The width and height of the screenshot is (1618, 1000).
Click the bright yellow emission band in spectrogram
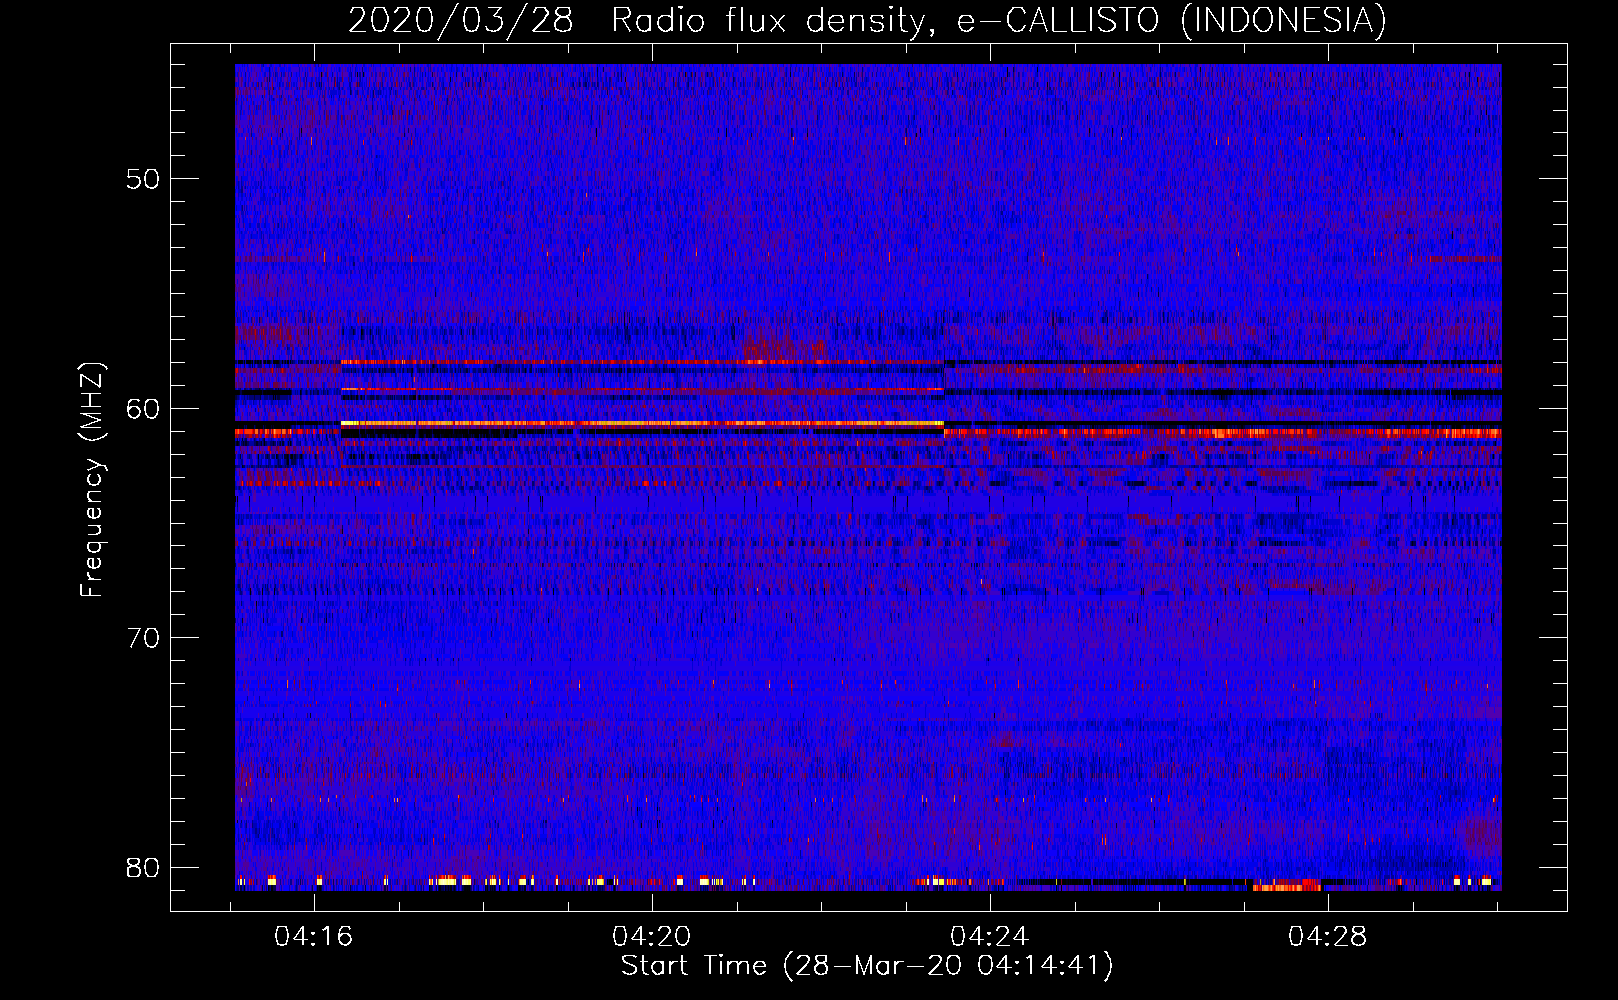[642, 424]
